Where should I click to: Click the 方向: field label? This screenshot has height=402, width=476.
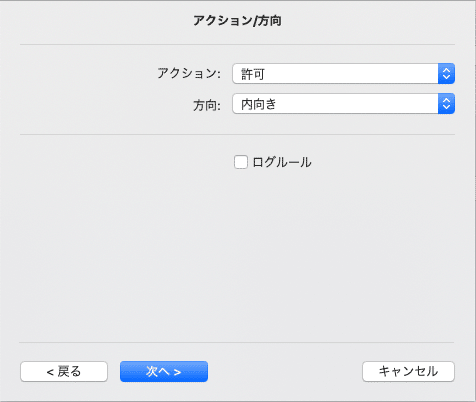[207, 105]
